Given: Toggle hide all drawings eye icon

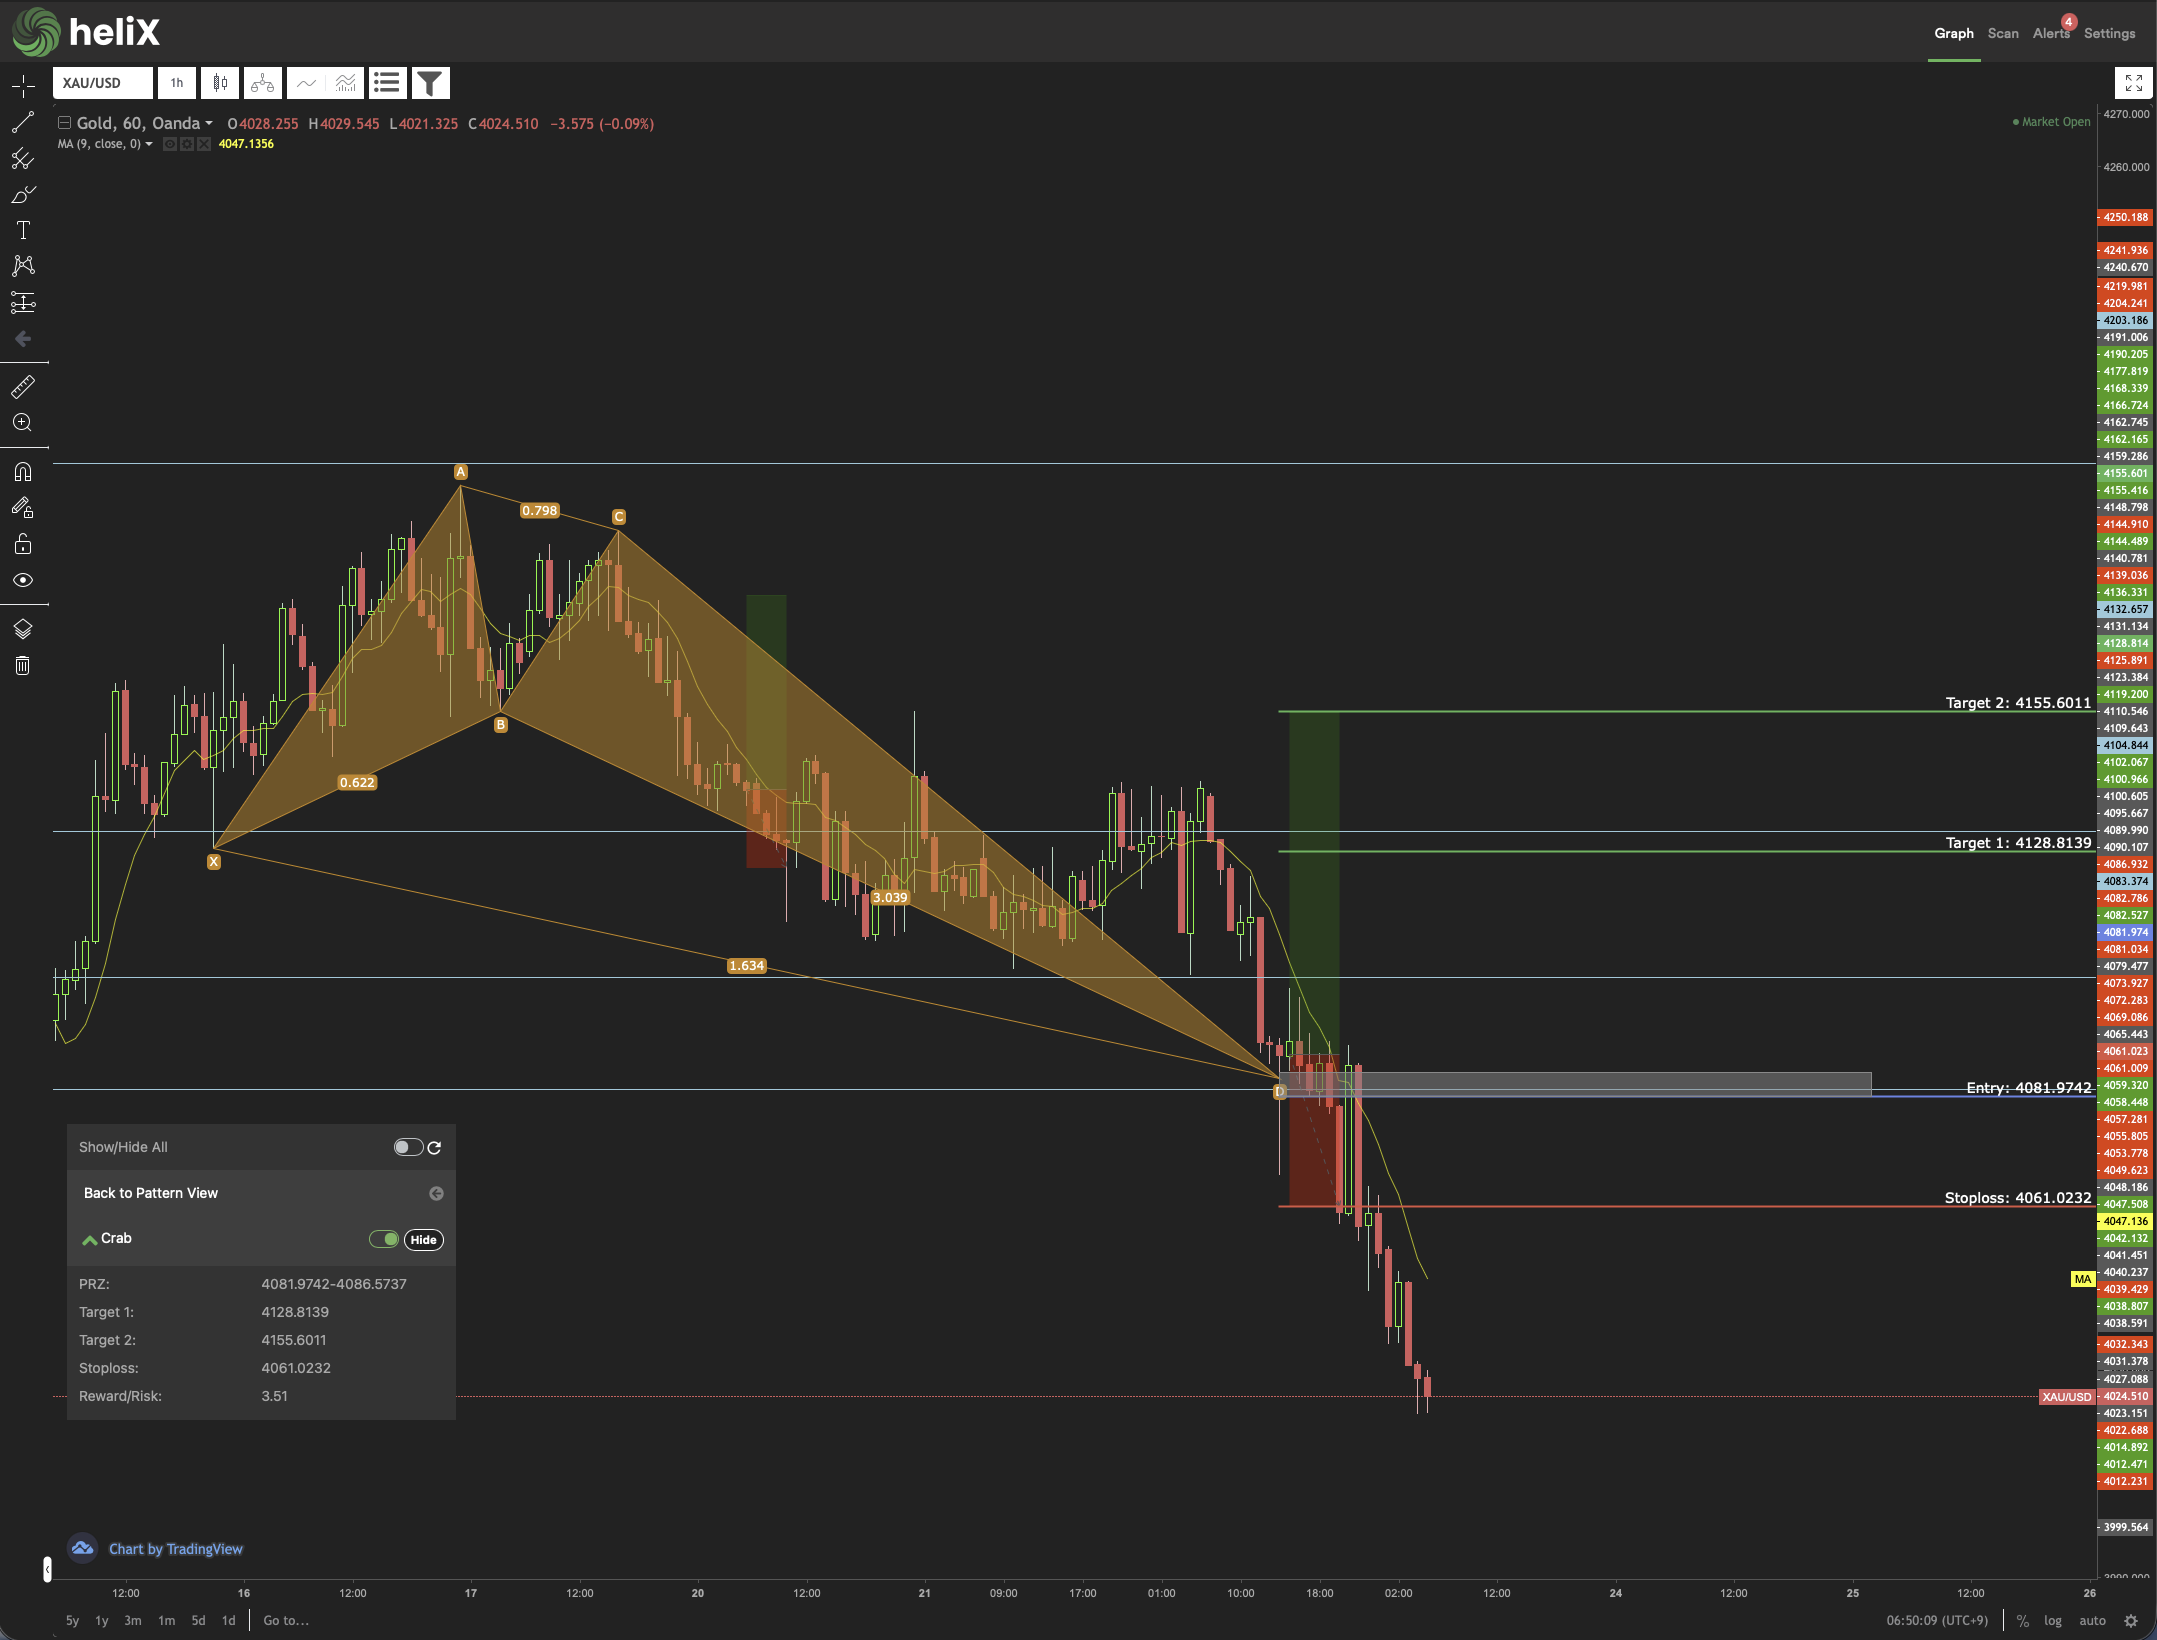Looking at the screenshot, I should tap(23, 580).
